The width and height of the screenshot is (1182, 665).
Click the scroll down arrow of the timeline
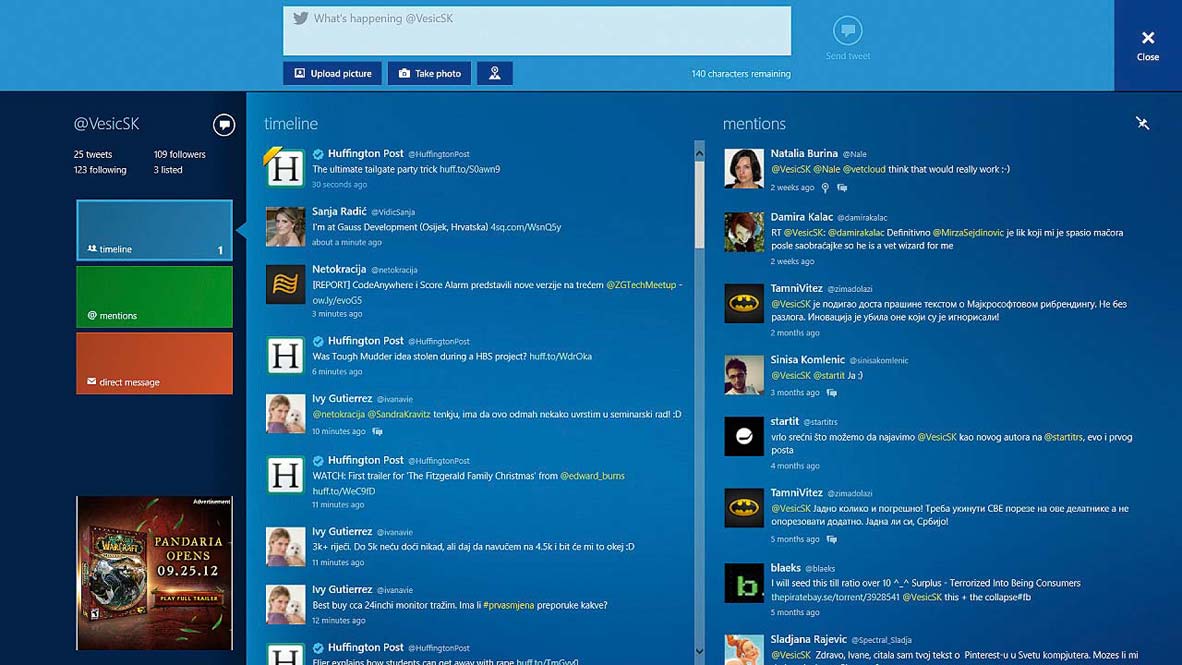699,651
